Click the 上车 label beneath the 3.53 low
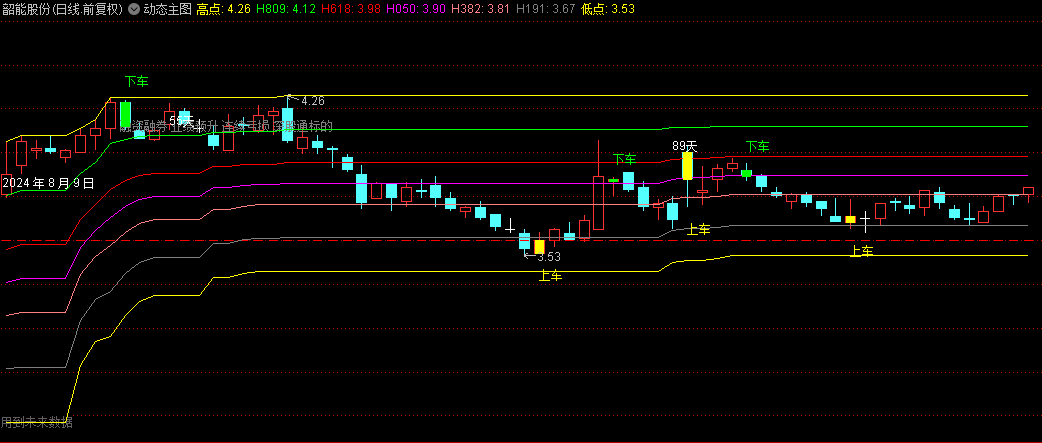1042x443 pixels. [x=550, y=276]
